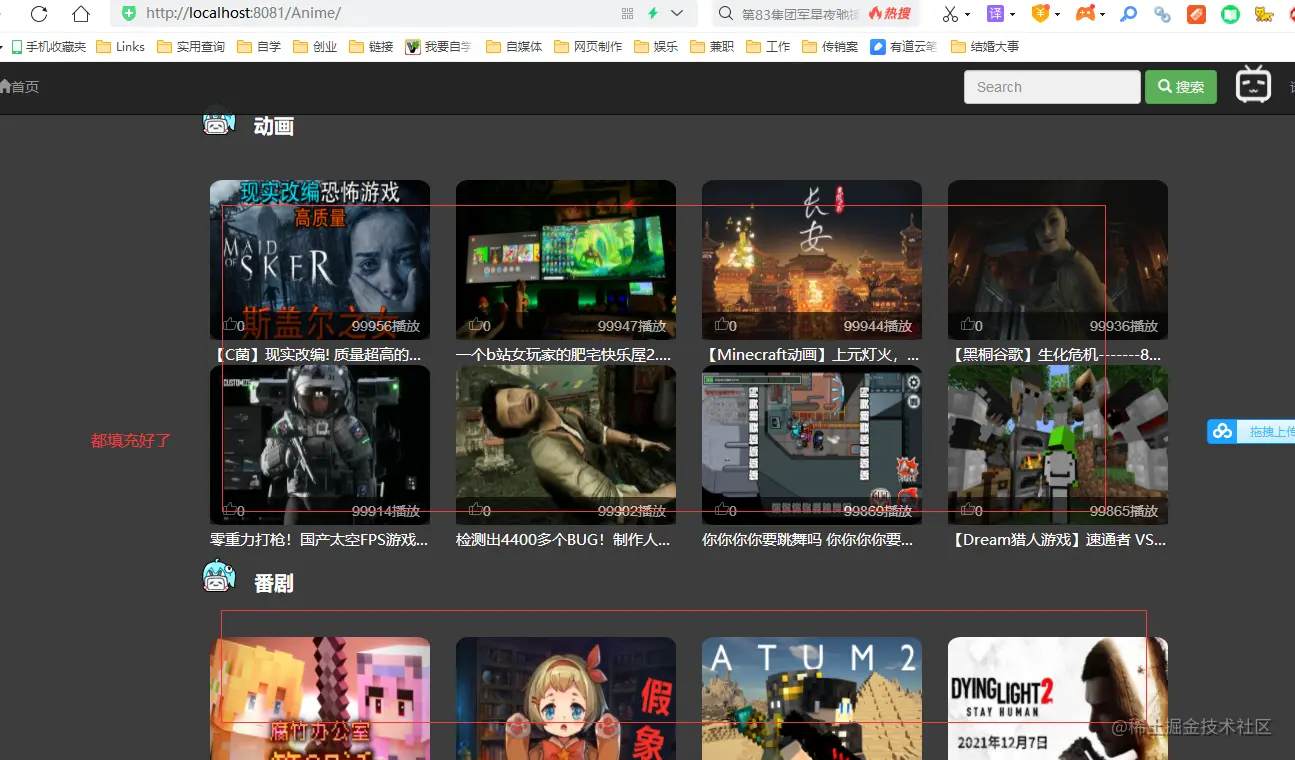Open the Maid of Sker horror game thumbnail

(x=320, y=260)
